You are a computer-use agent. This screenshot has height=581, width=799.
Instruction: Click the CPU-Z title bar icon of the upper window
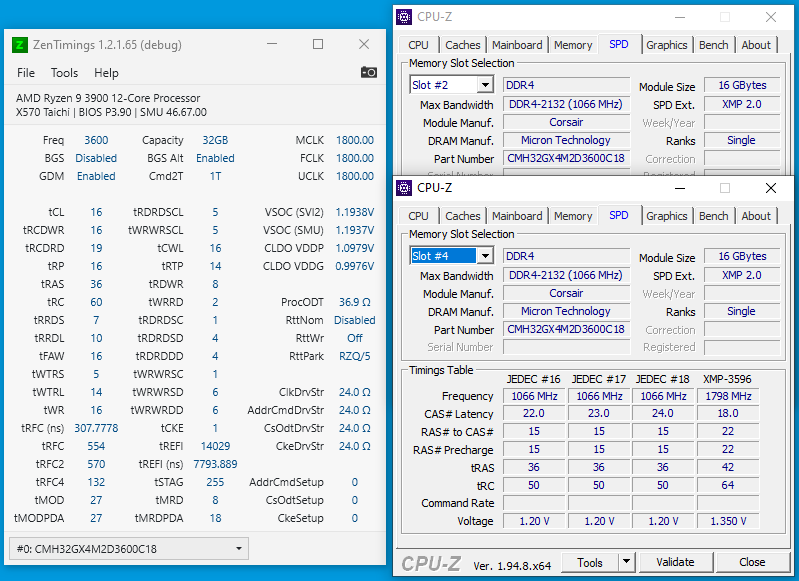pyautogui.click(x=404, y=17)
